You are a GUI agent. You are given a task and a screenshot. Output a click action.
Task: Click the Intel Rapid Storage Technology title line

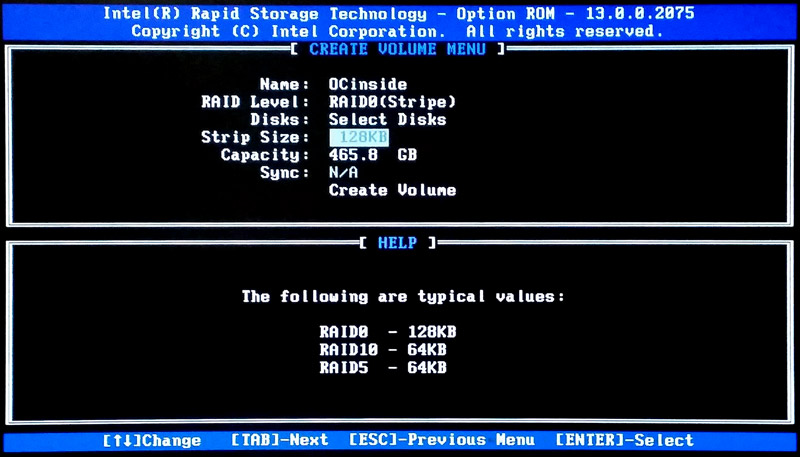pyautogui.click(x=398, y=13)
